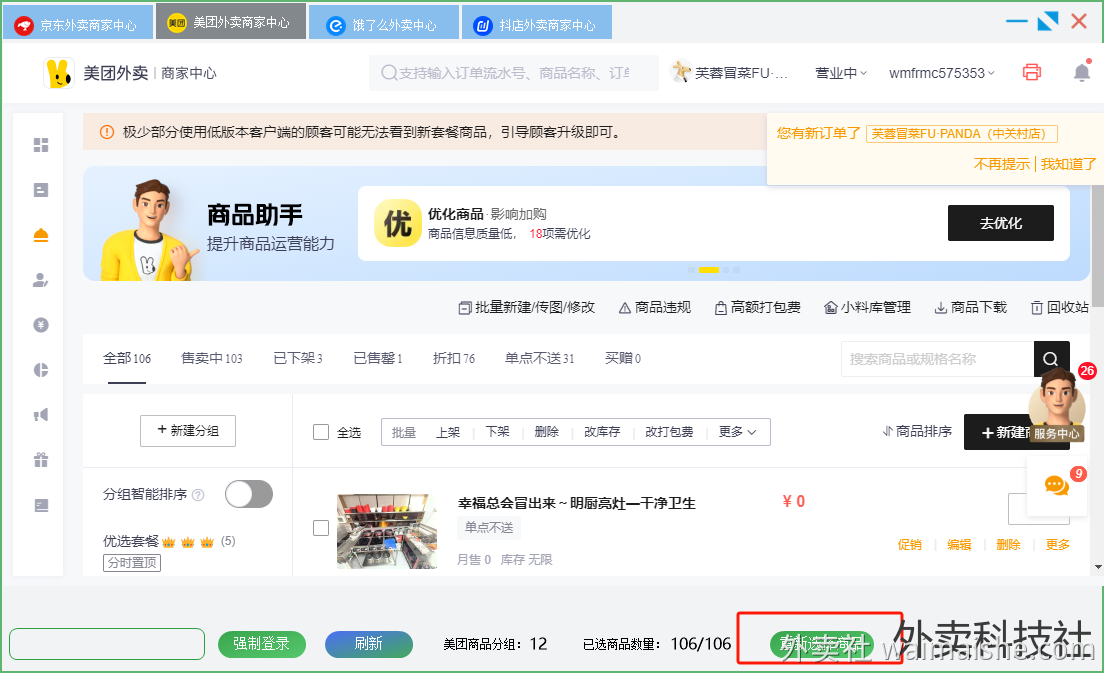Click the empty bottom-left text field
The image size is (1104, 673).
click(107, 644)
